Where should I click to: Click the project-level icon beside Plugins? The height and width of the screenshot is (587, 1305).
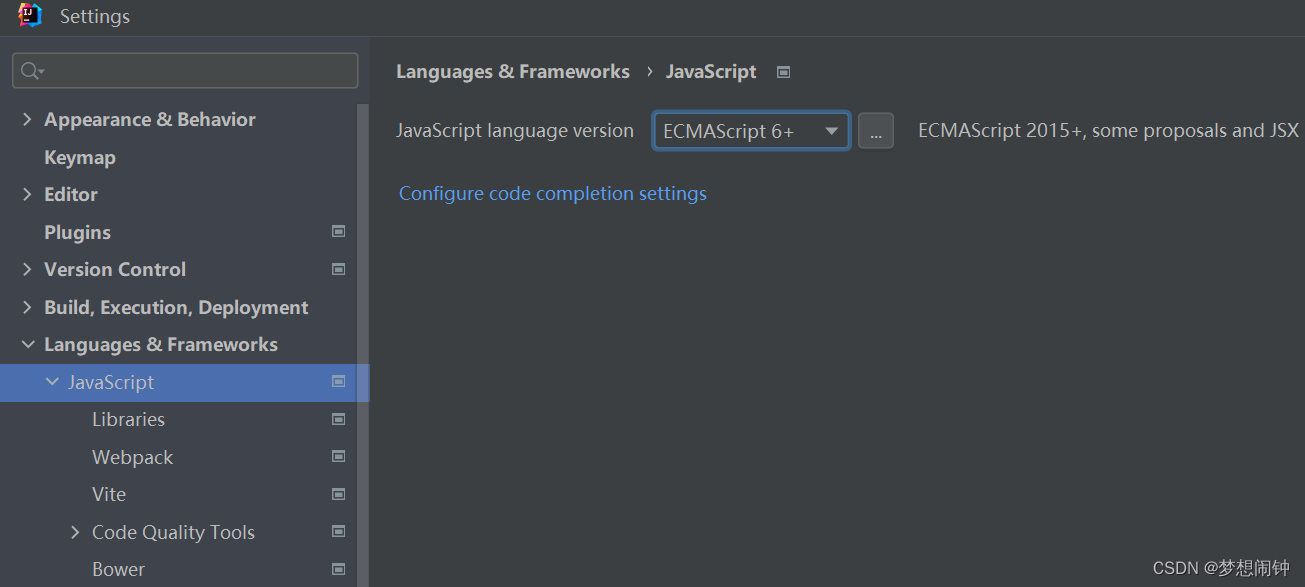[339, 232]
